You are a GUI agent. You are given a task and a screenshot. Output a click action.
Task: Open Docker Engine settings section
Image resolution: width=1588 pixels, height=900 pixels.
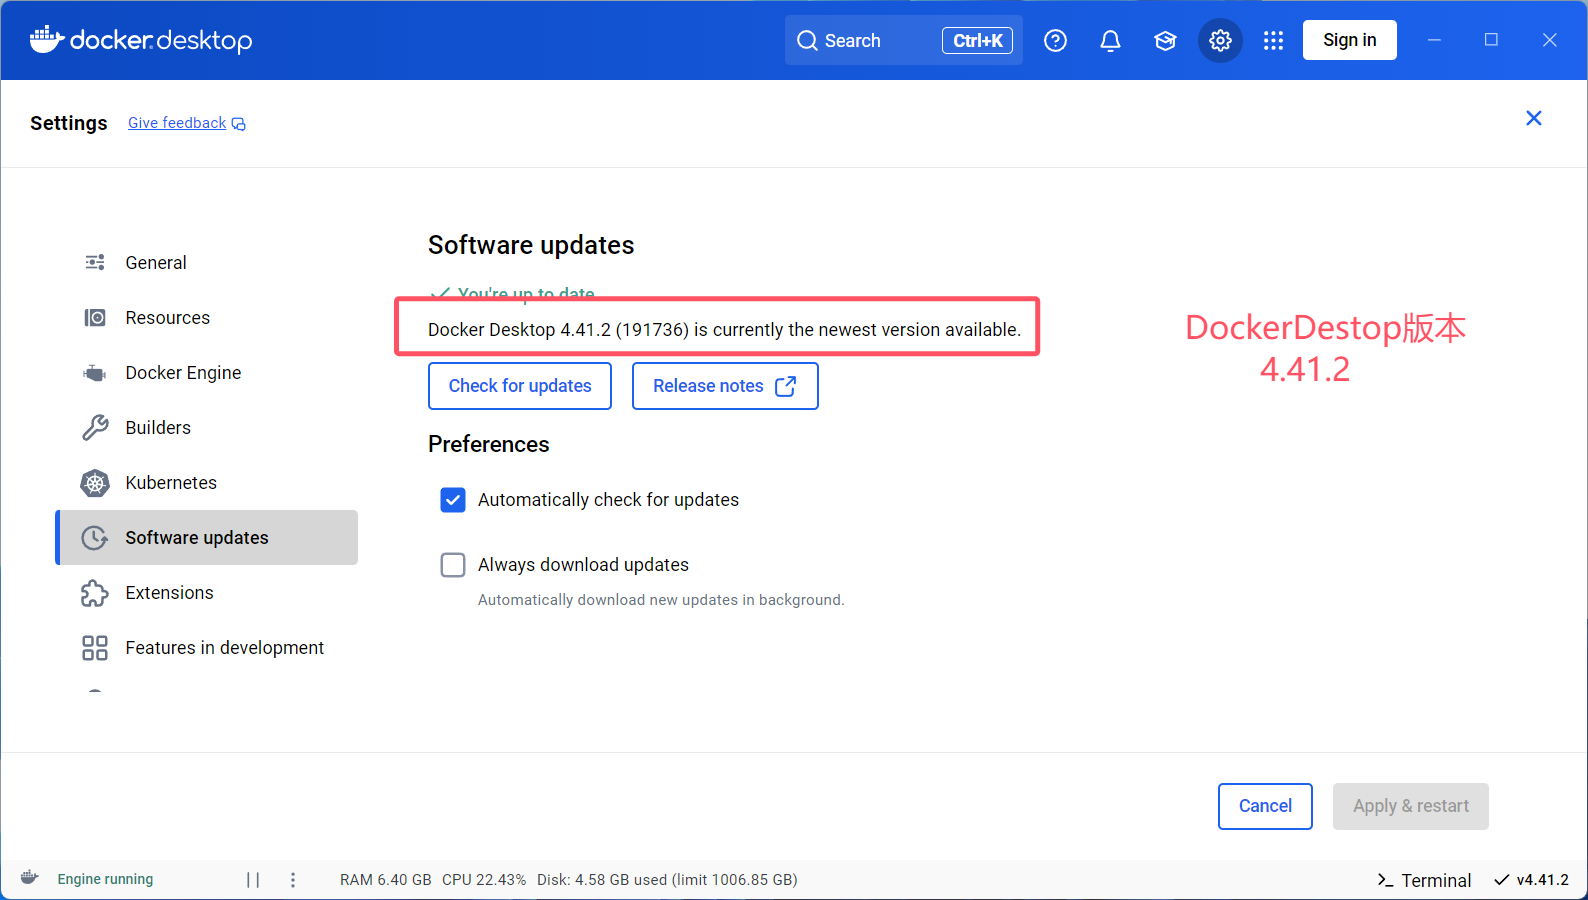[x=207, y=373]
